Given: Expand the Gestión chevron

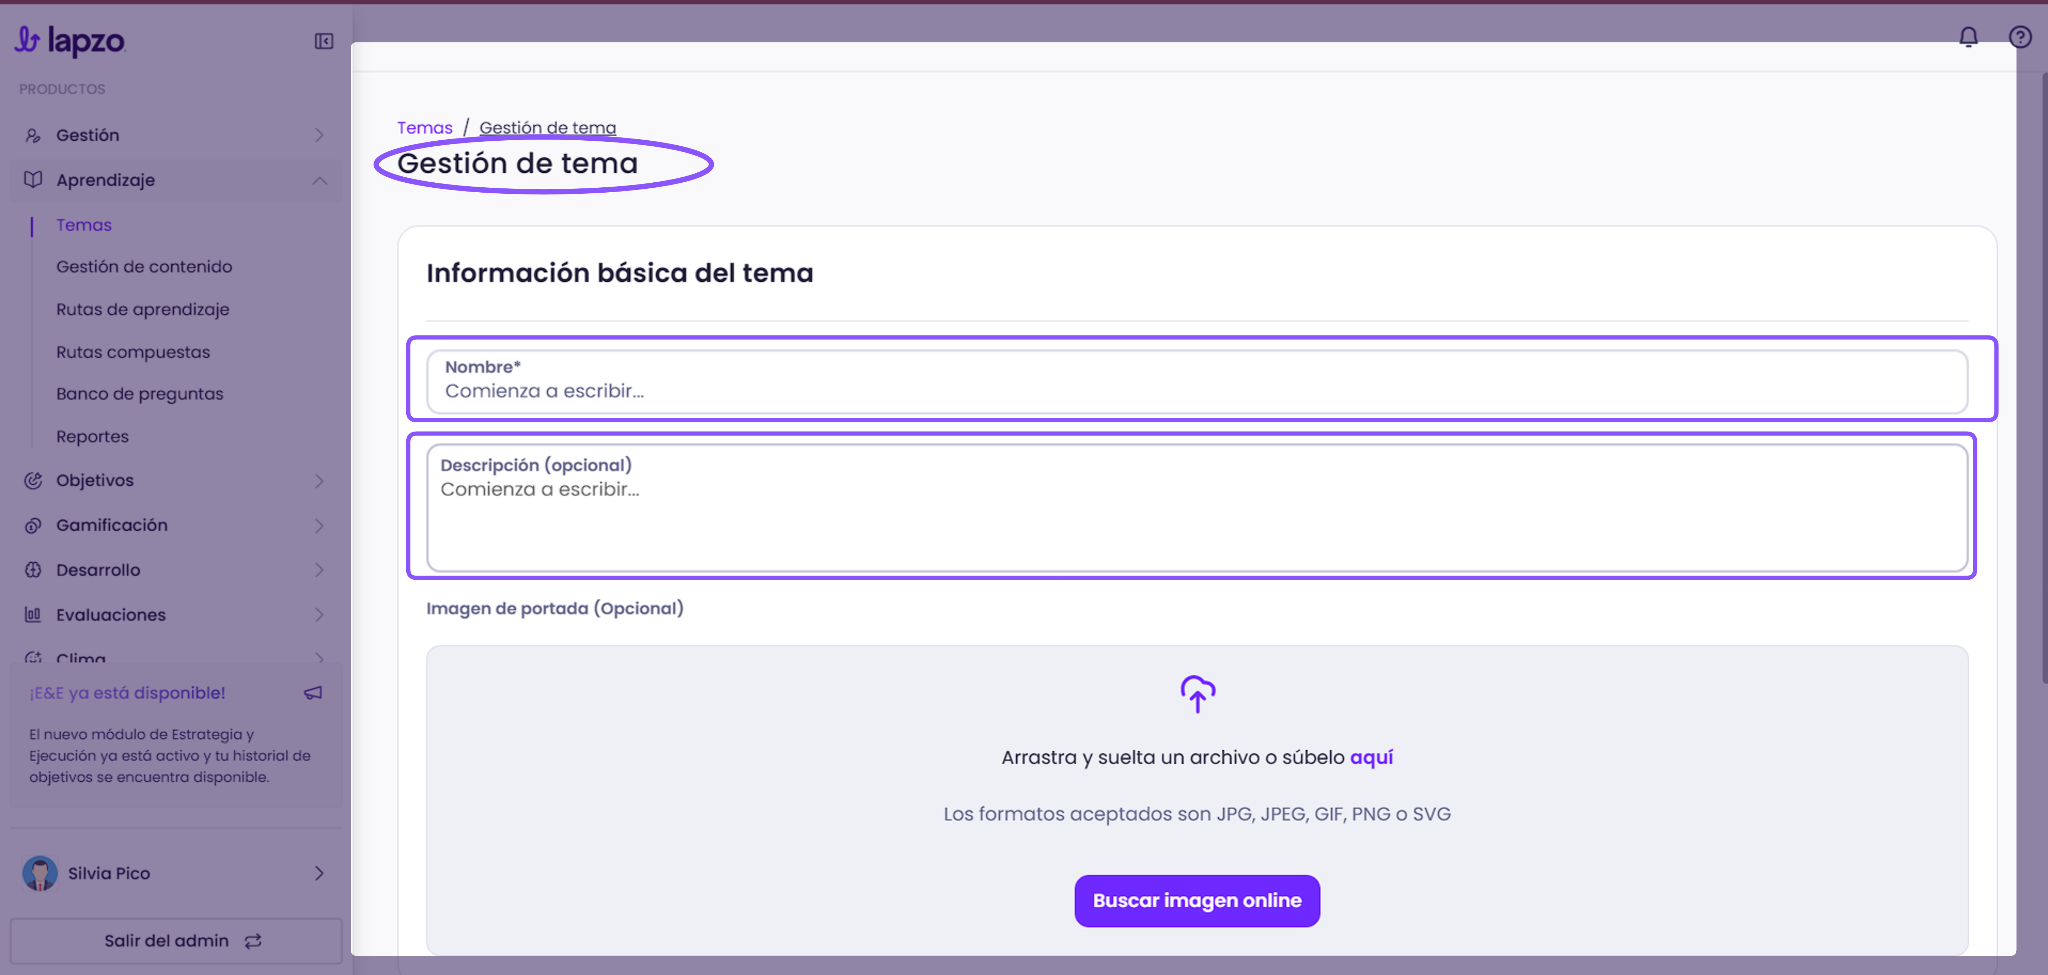Looking at the screenshot, I should click(x=319, y=135).
